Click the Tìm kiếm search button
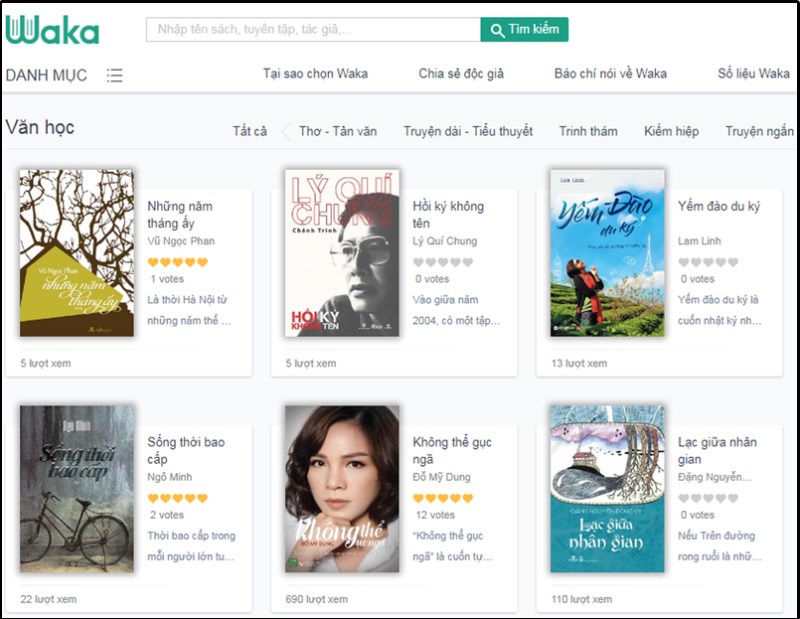800x619 pixels. coord(524,30)
